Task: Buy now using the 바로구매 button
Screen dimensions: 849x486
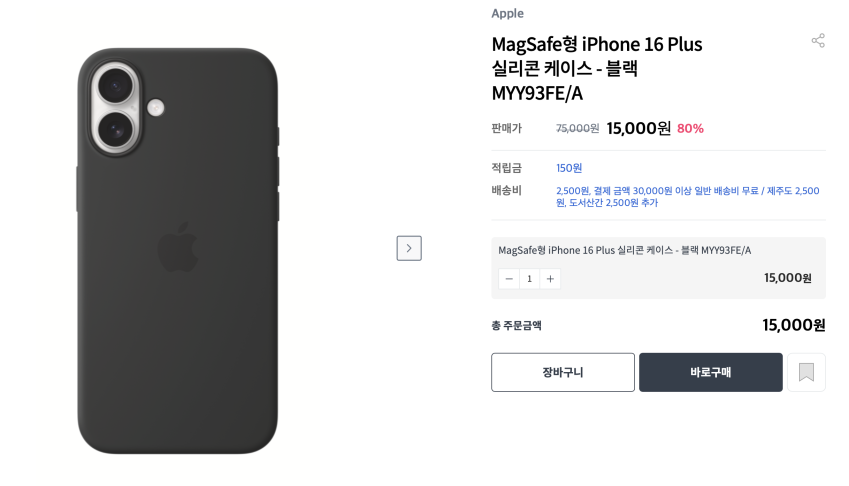Action: (x=710, y=372)
